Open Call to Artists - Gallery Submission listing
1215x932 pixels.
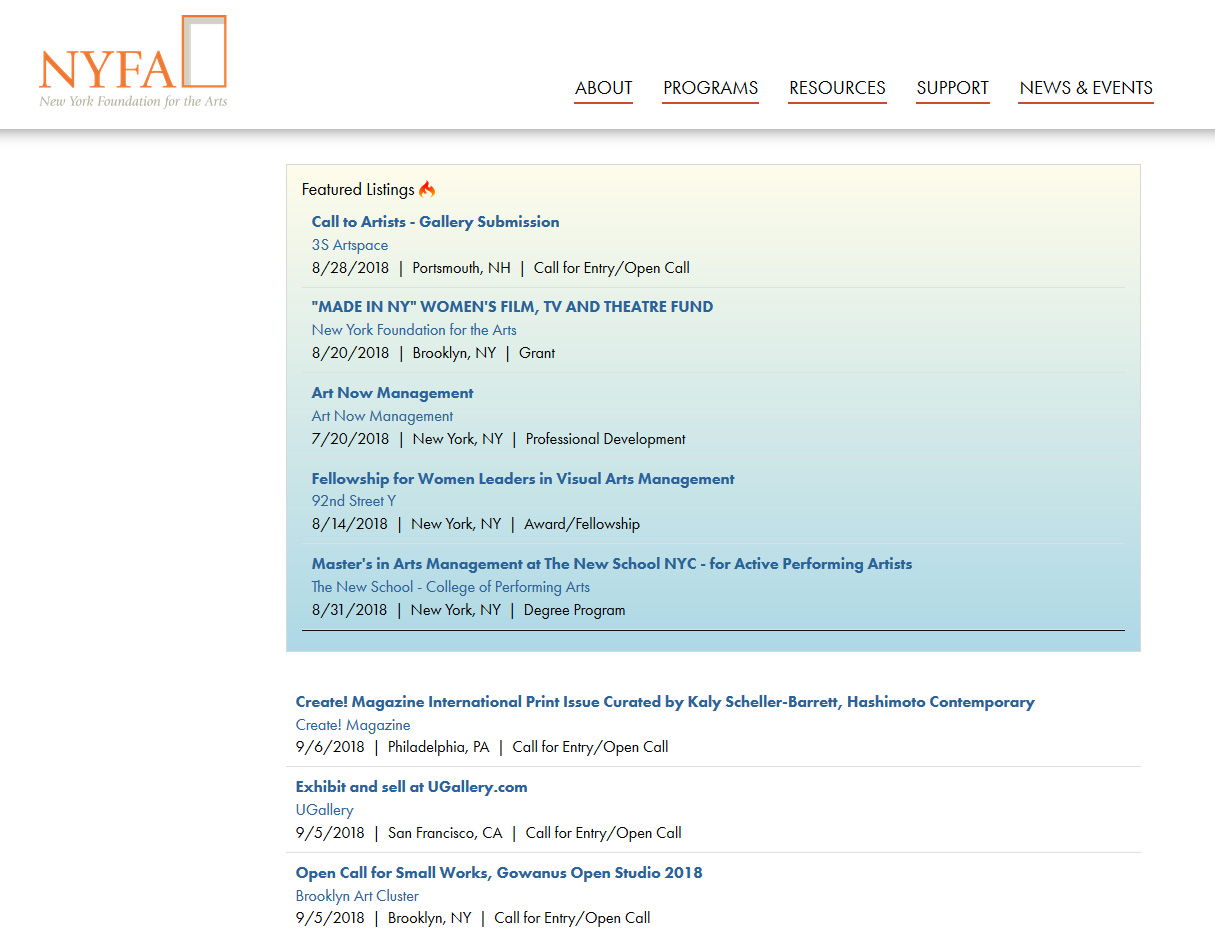pos(435,222)
